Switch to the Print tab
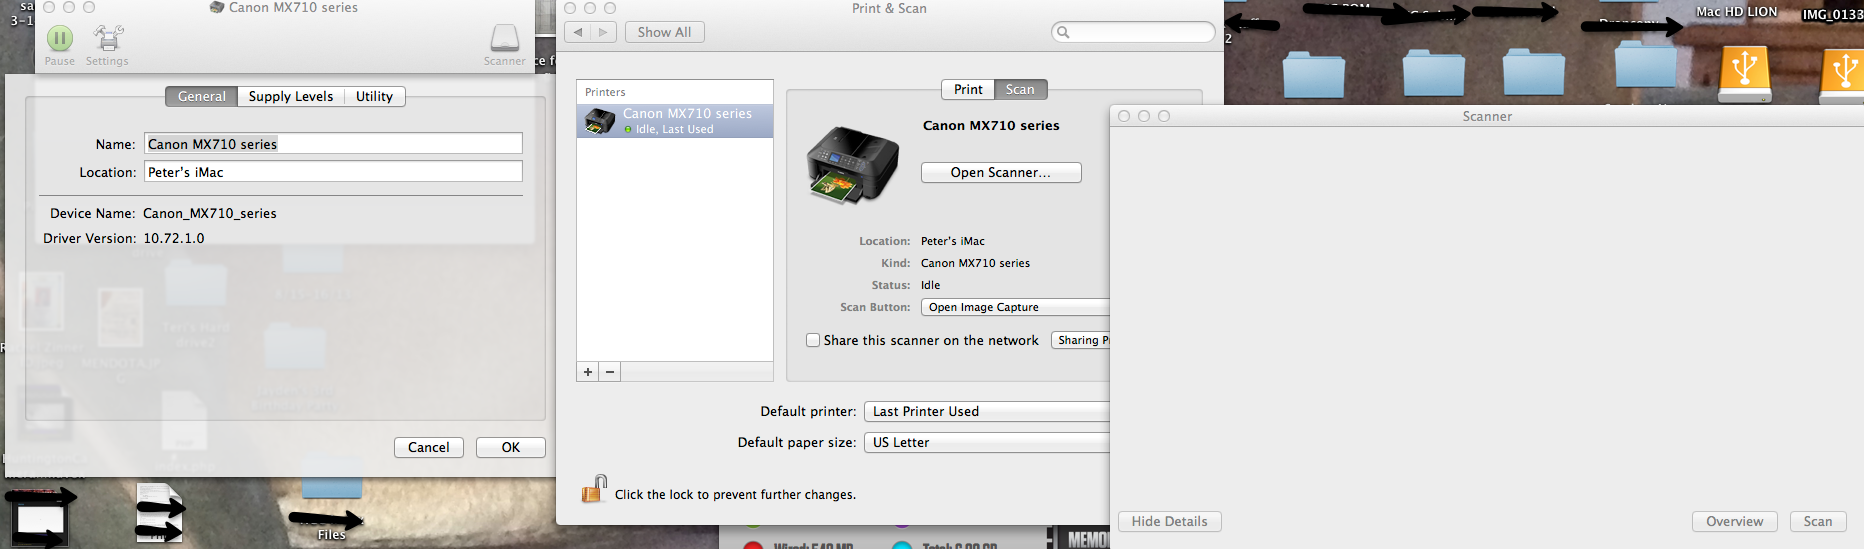 pyautogui.click(x=968, y=89)
